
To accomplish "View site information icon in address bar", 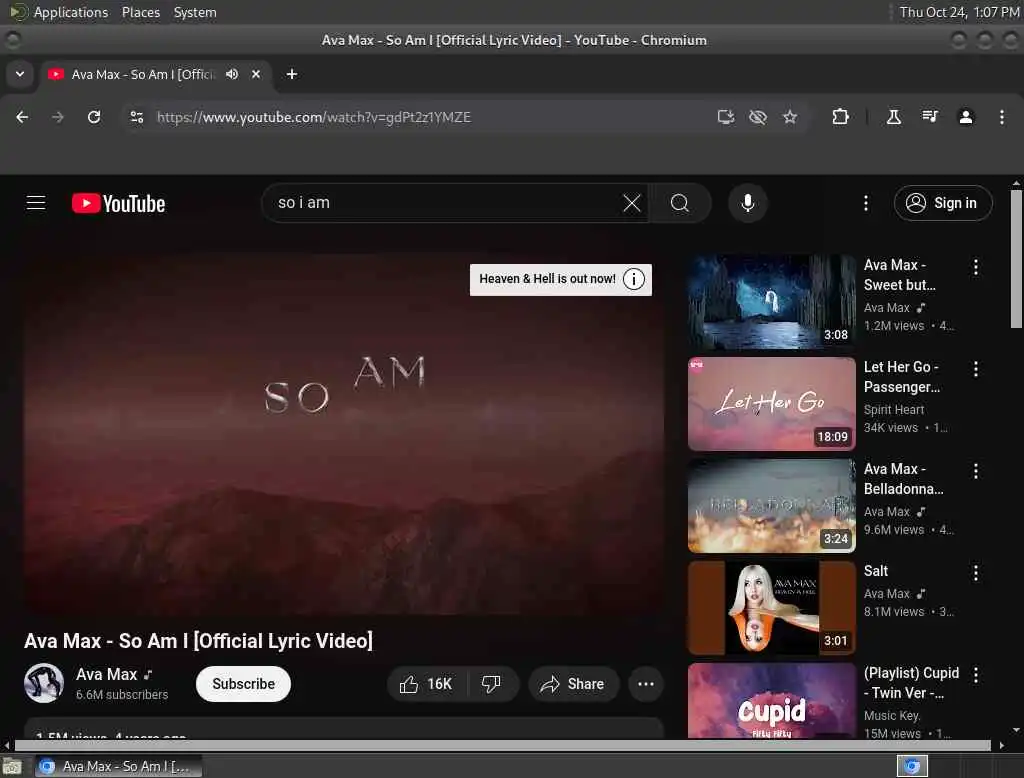I will coord(136,117).
